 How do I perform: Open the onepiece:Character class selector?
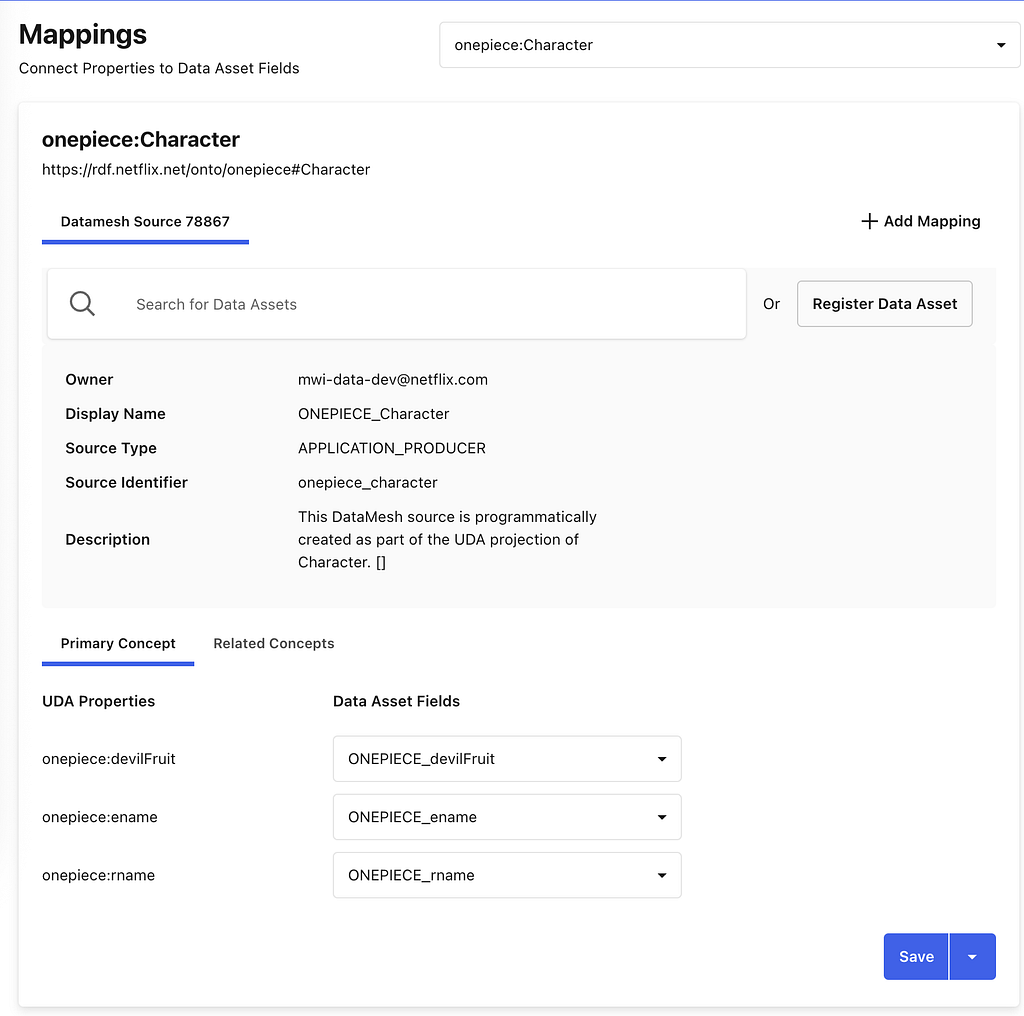click(729, 45)
